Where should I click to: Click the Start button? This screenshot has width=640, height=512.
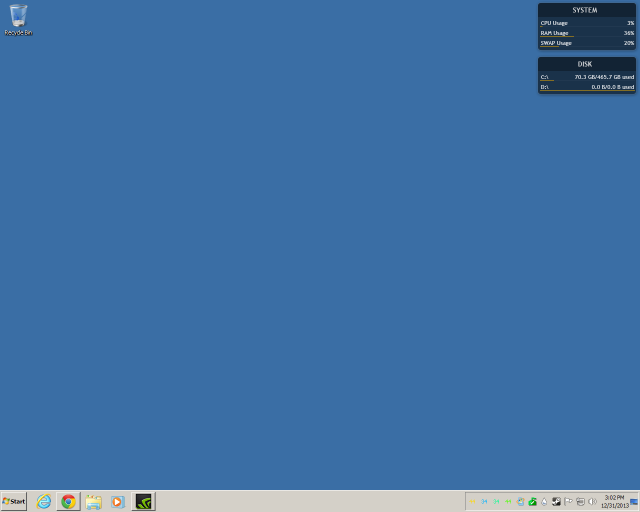pos(14,501)
